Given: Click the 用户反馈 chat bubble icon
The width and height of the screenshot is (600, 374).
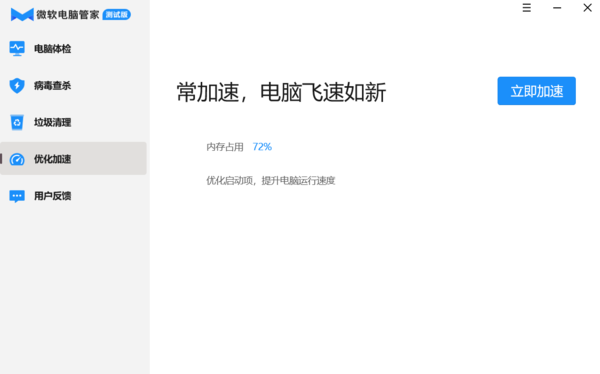Looking at the screenshot, I should coord(17,196).
